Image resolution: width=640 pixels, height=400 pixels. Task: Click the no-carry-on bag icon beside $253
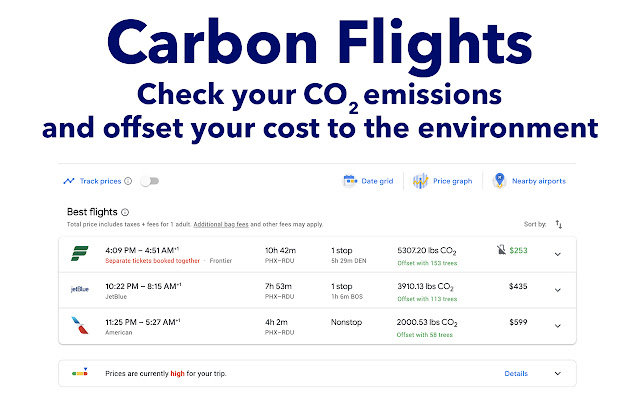click(500, 249)
